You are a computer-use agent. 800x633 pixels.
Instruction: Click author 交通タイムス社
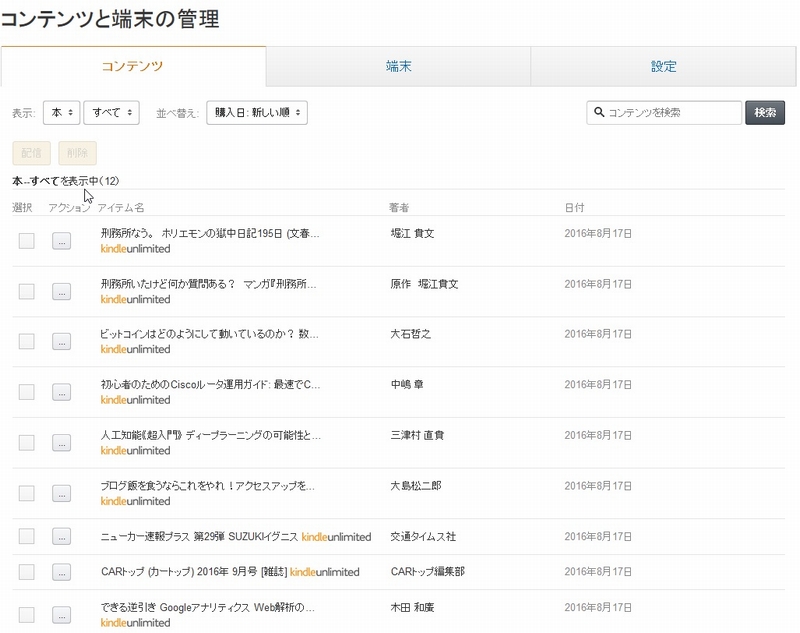[x=423, y=537]
